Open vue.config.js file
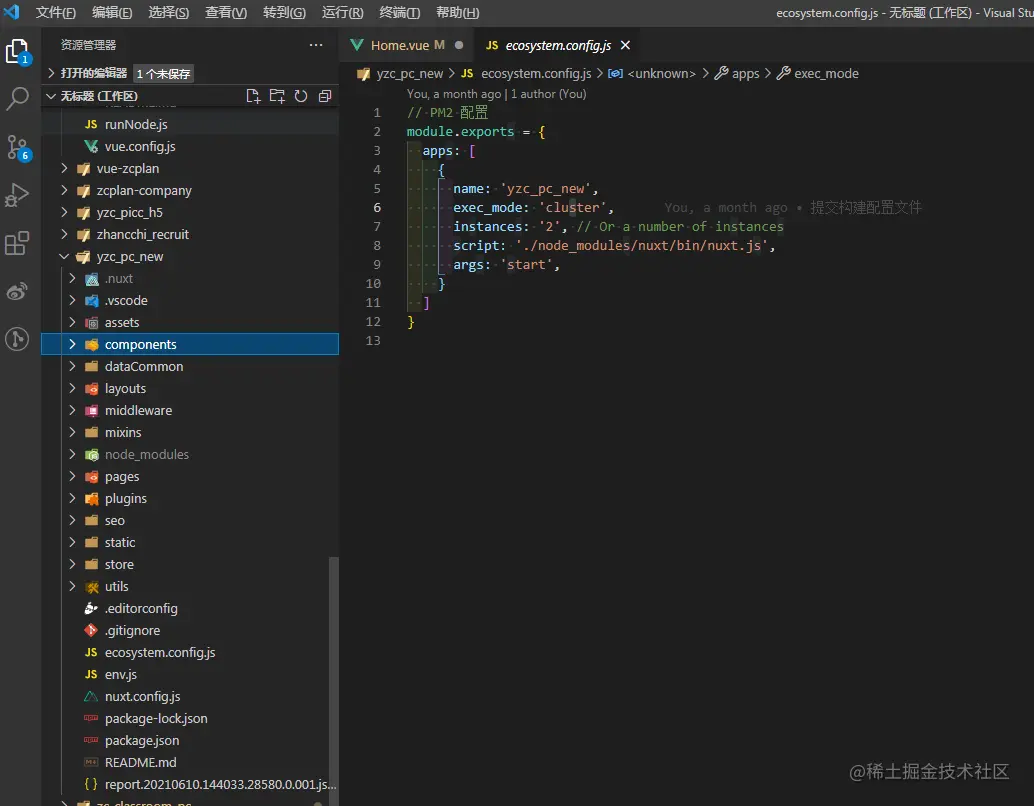 click(x=140, y=146)
